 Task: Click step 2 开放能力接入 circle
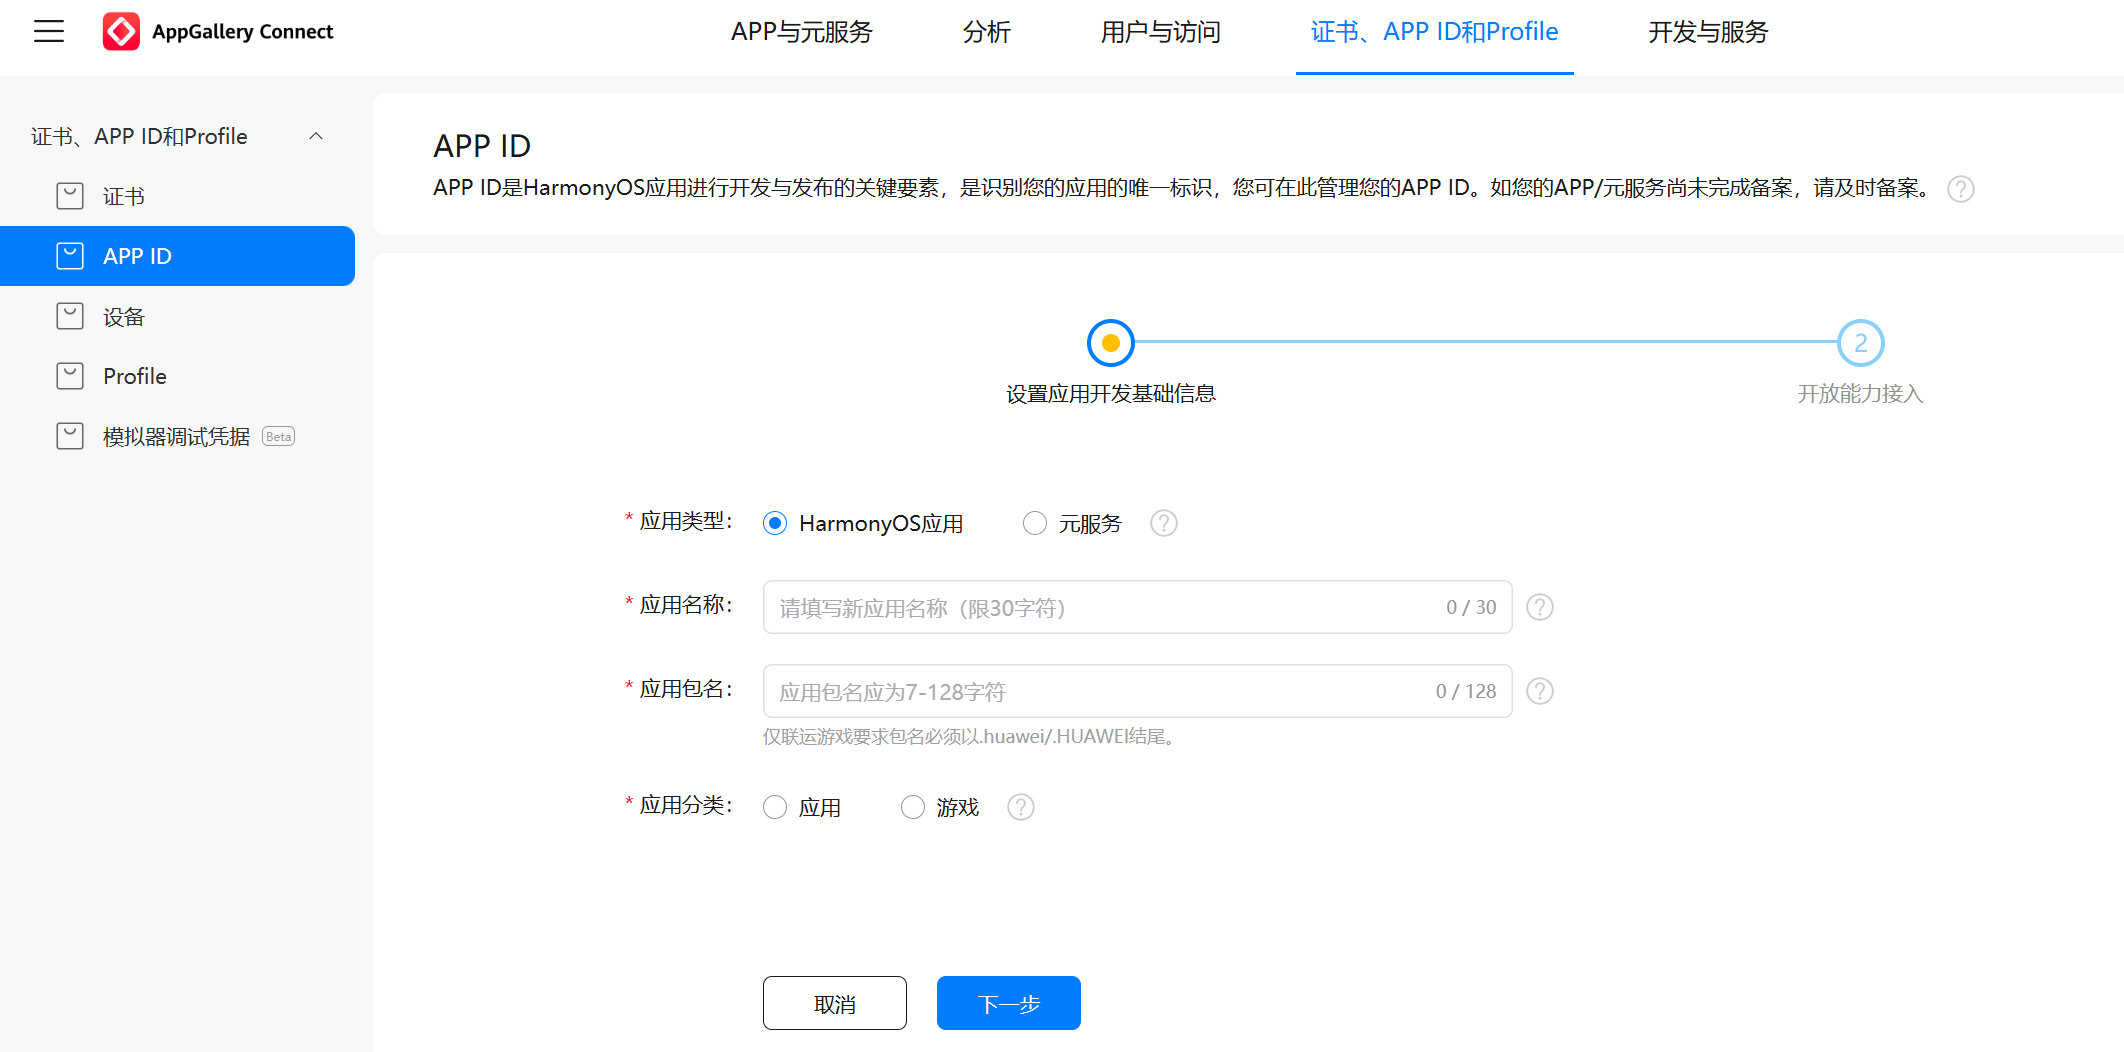pos(1860,343)
